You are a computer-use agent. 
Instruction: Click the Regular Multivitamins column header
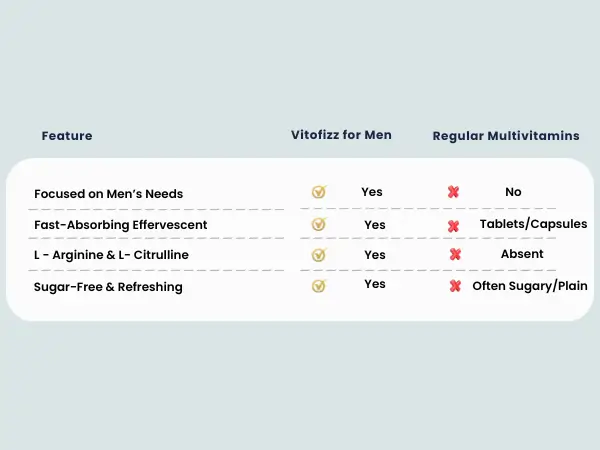[505, 135]
